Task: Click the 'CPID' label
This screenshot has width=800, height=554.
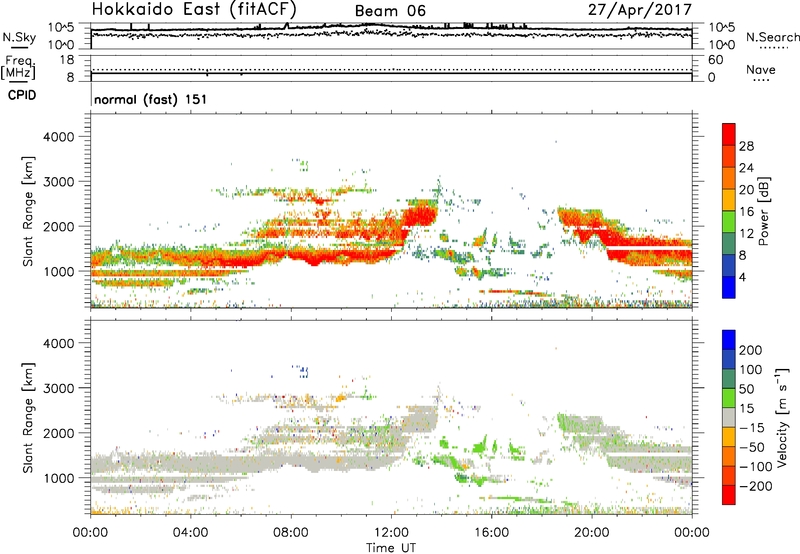Action: [22, 95]
